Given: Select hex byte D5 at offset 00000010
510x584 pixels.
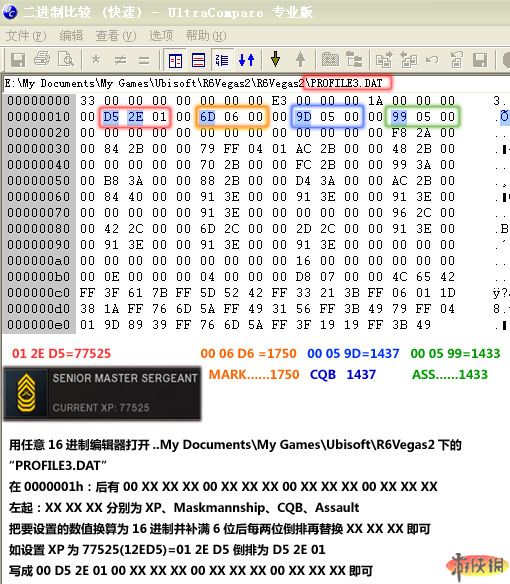Looking at the screenshot, I should point(111,117).
